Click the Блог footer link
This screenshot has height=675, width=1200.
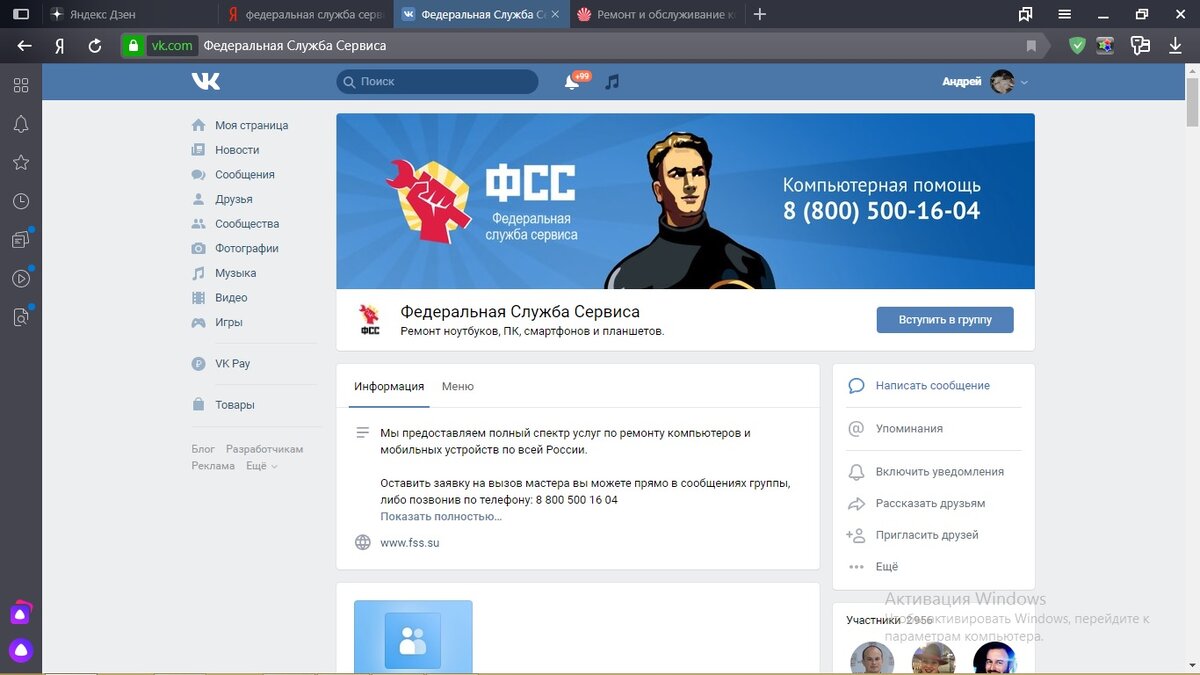pos(203,449)
